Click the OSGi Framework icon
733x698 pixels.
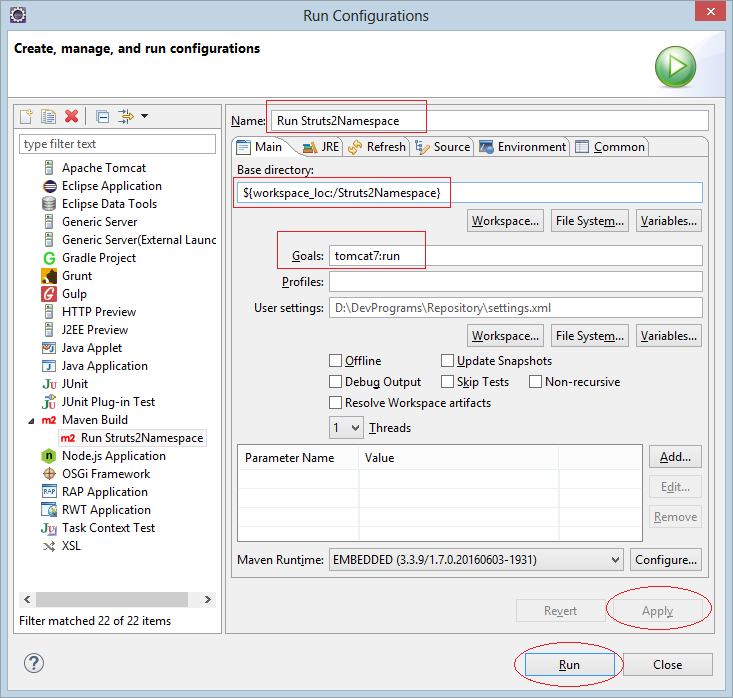[x=49, y=474]
